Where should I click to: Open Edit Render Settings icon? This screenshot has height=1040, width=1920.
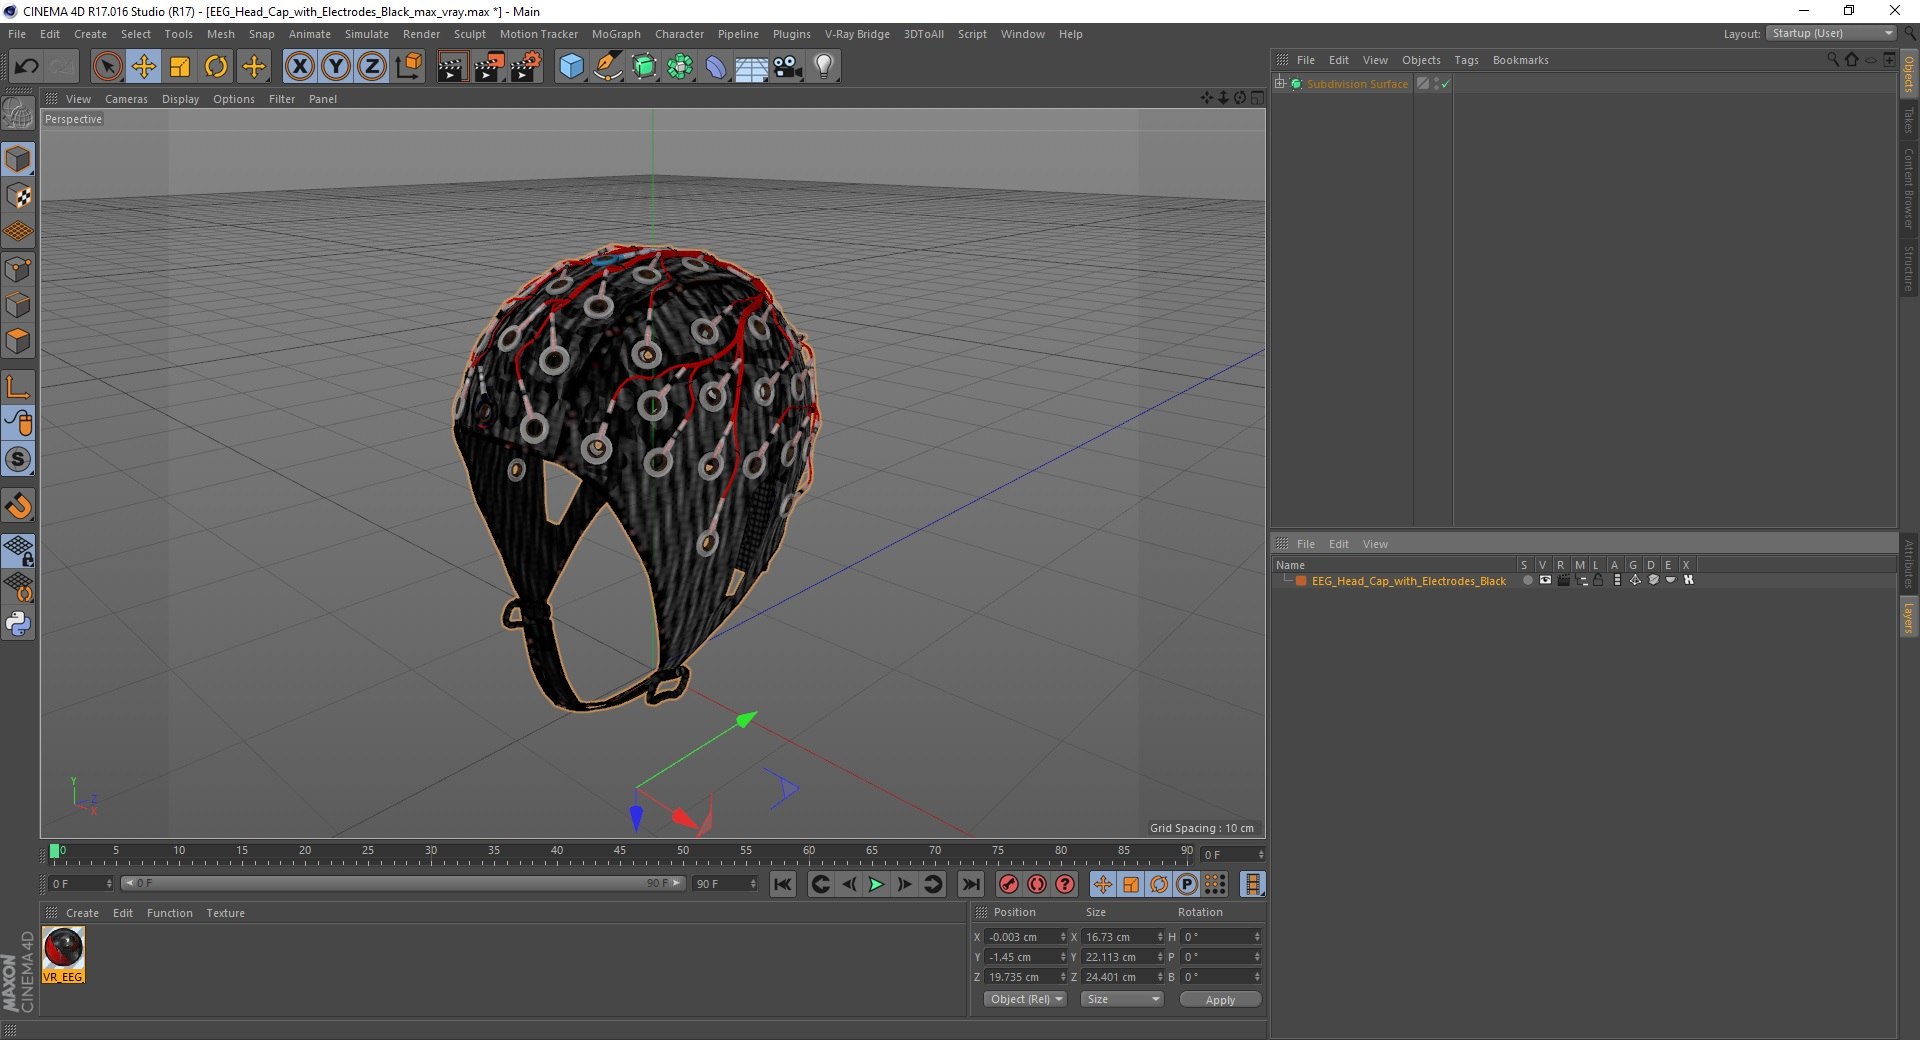(x=526, y=67)
